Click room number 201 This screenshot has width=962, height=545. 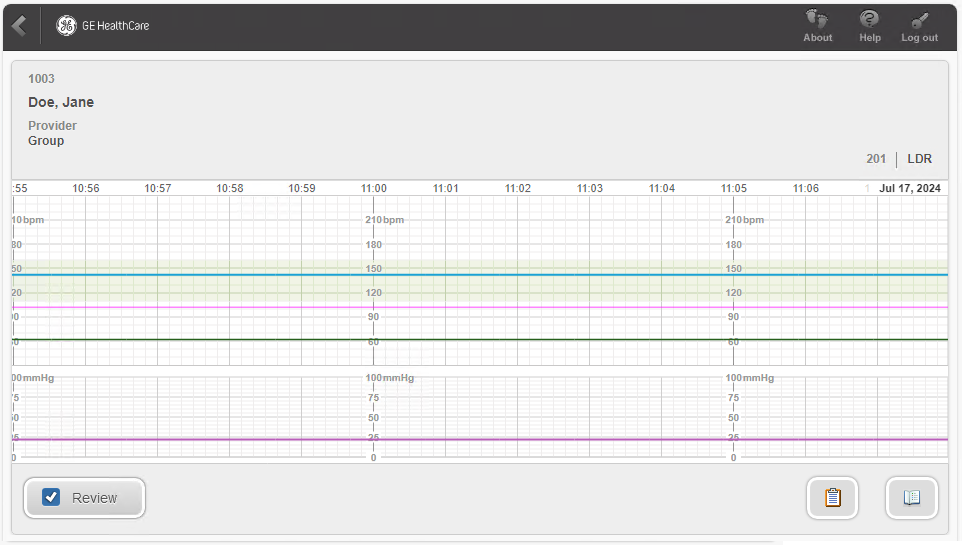[876, 159]
